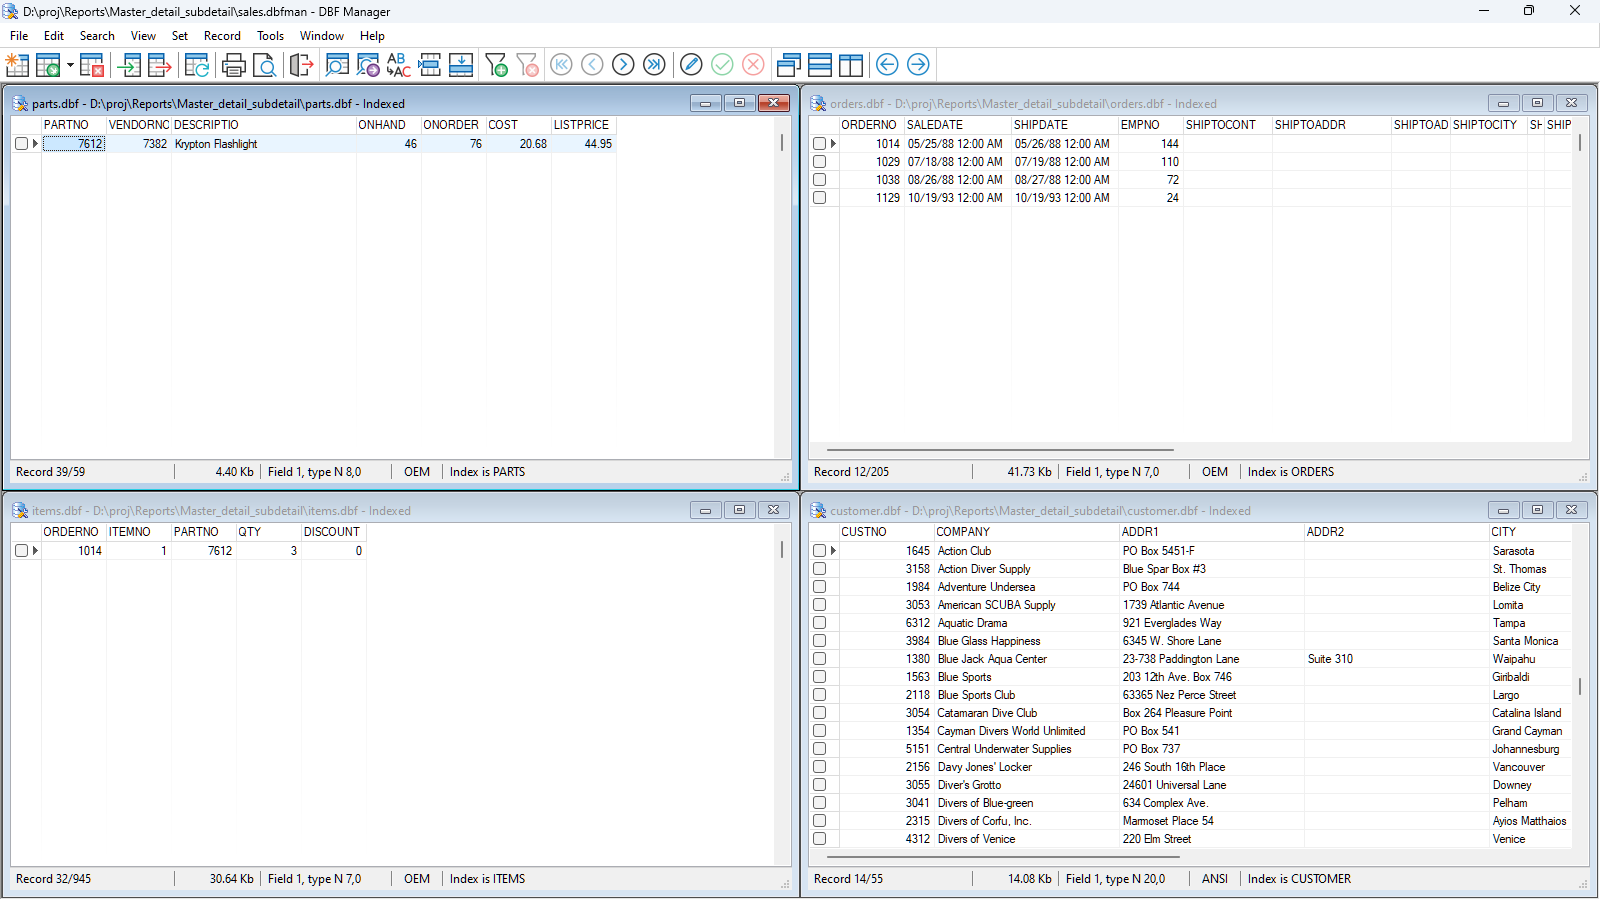Open the Window menu
1600x900 pixels.
point(322,36)
